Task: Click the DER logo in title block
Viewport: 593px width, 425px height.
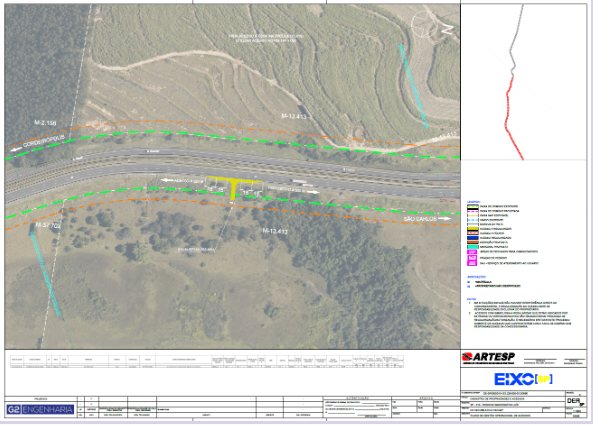Action: pos(575,402)
